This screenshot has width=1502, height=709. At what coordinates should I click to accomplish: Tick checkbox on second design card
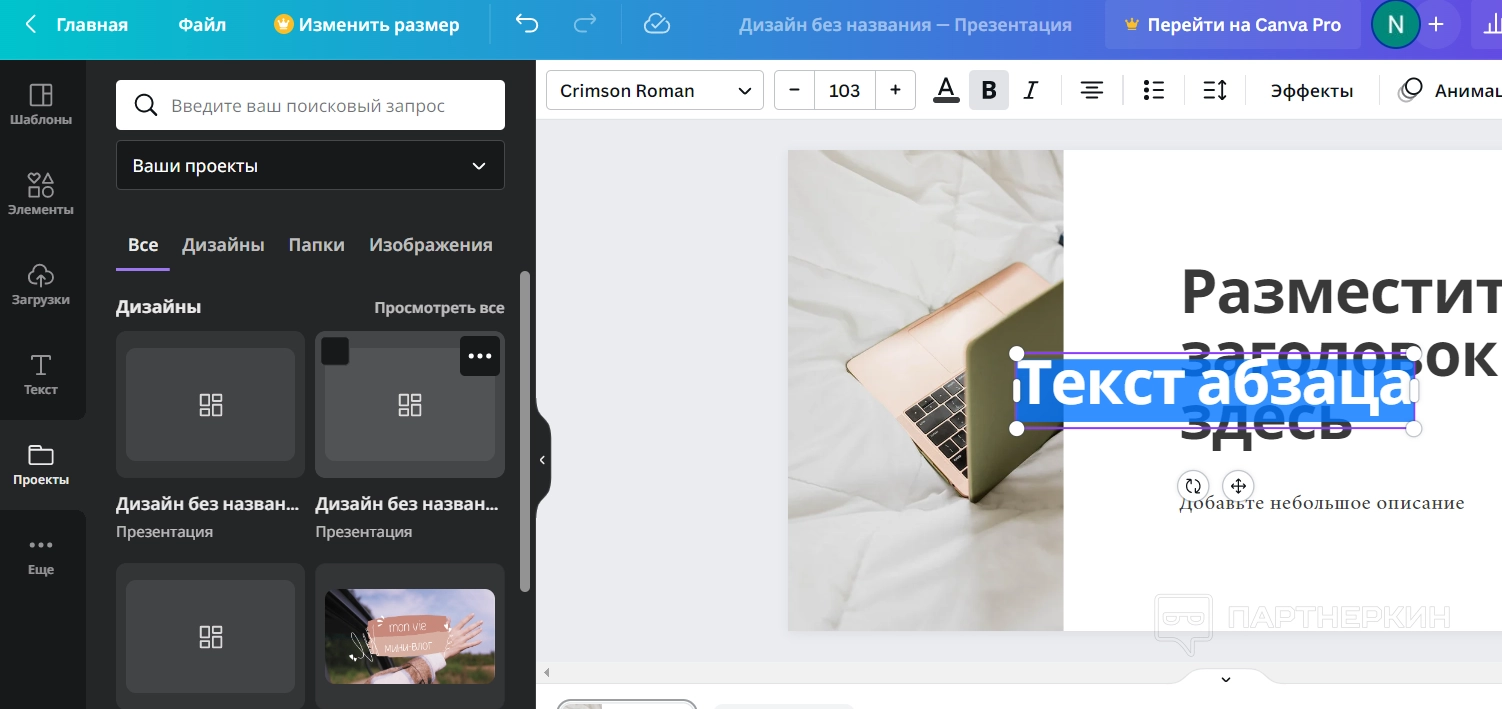coord(335,351)
